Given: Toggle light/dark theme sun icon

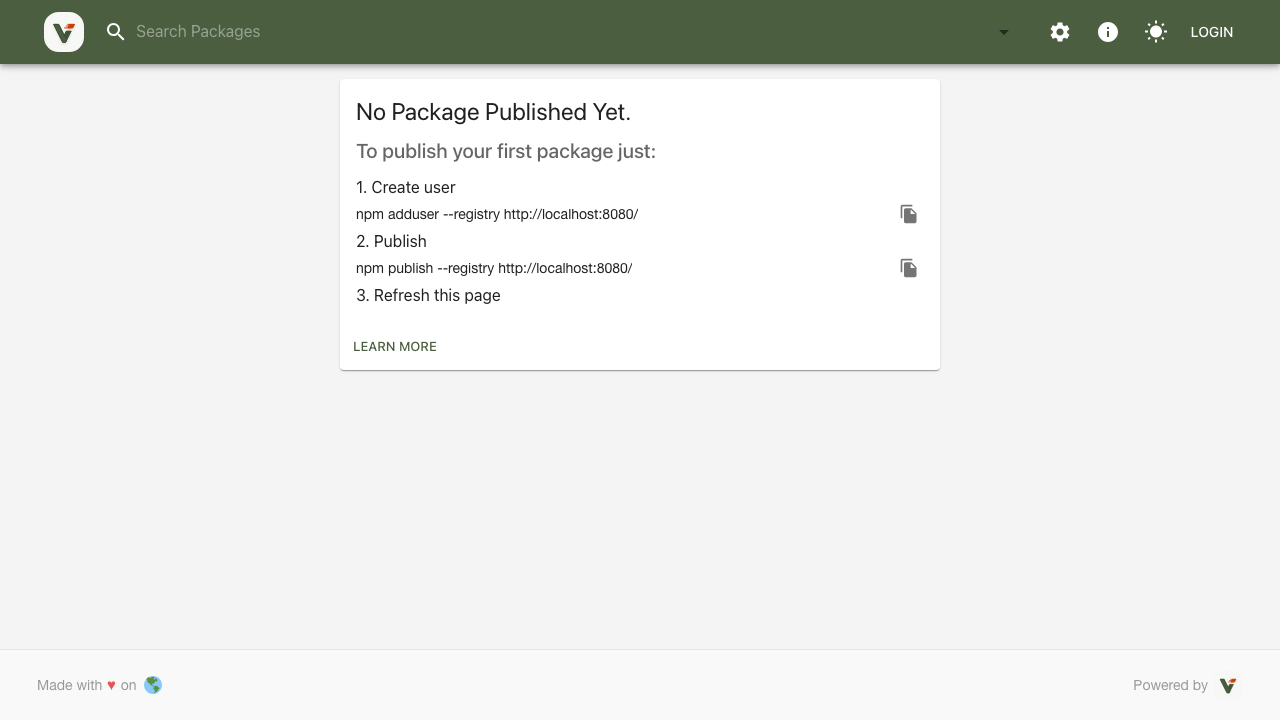Looking at the screenshot, I should coord(1156,32).
